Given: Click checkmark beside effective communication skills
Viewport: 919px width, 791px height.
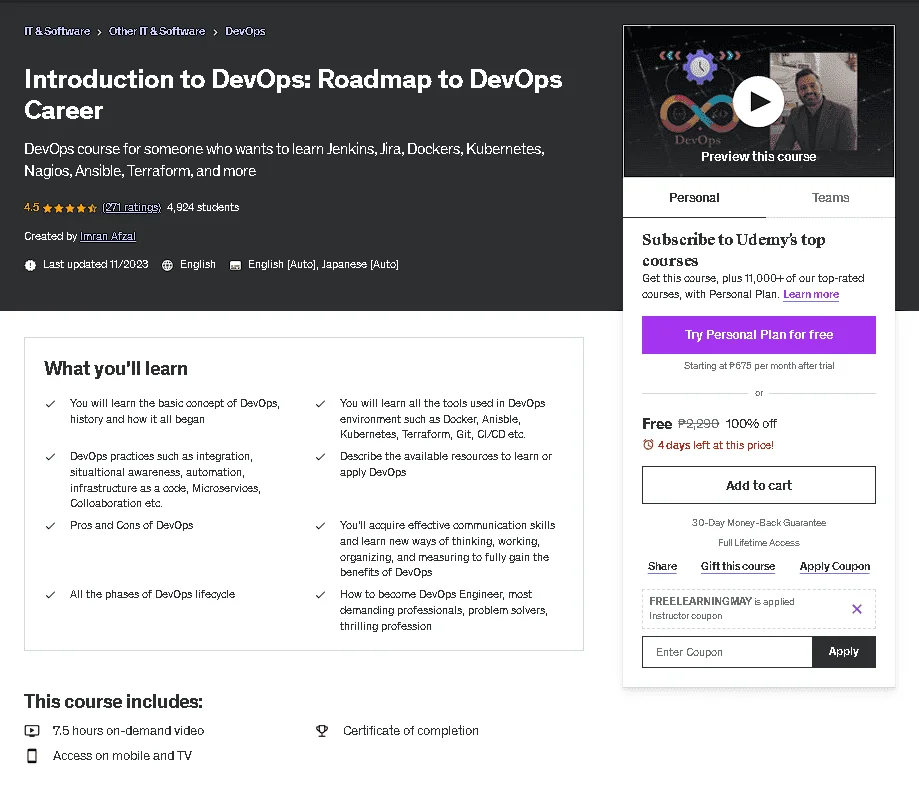Looking at the screenshot, I should (321, 526).
